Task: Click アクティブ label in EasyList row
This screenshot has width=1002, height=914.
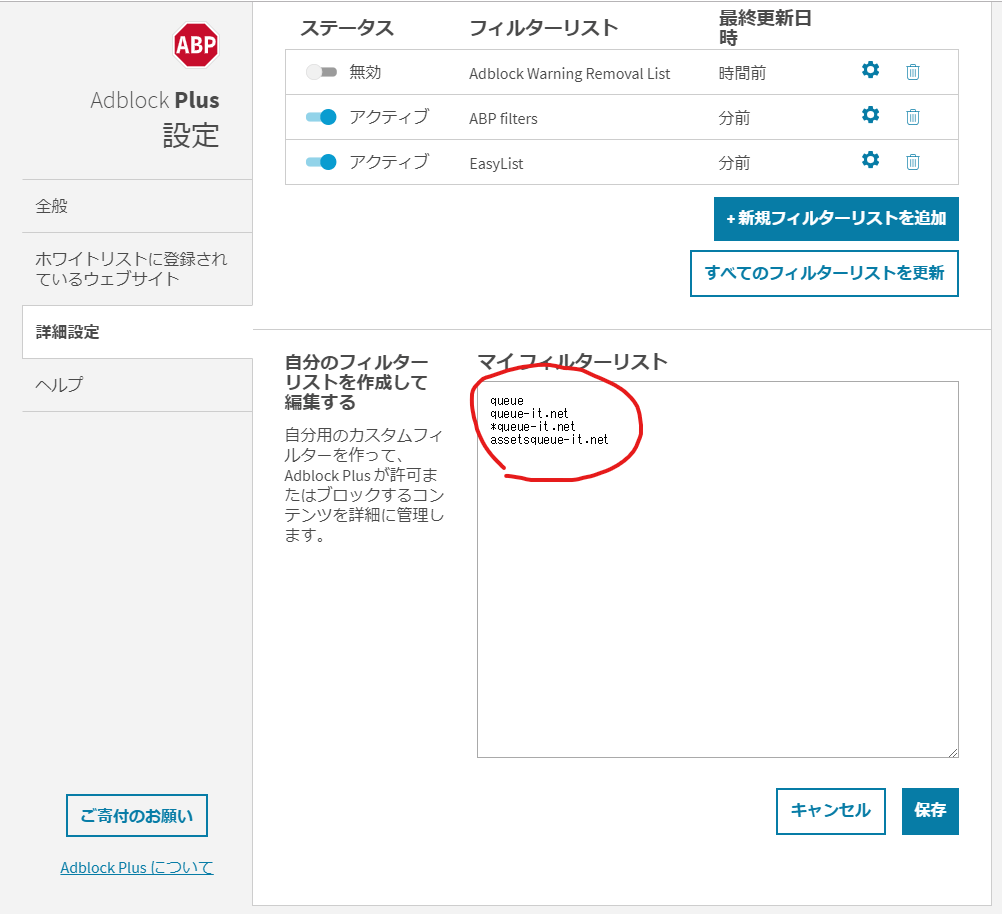Action: pyautogui.click(x=389, y=162)
